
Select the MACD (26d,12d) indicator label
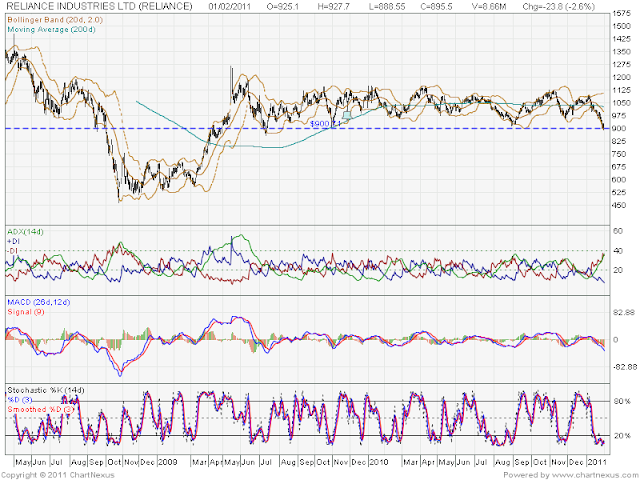39,302
